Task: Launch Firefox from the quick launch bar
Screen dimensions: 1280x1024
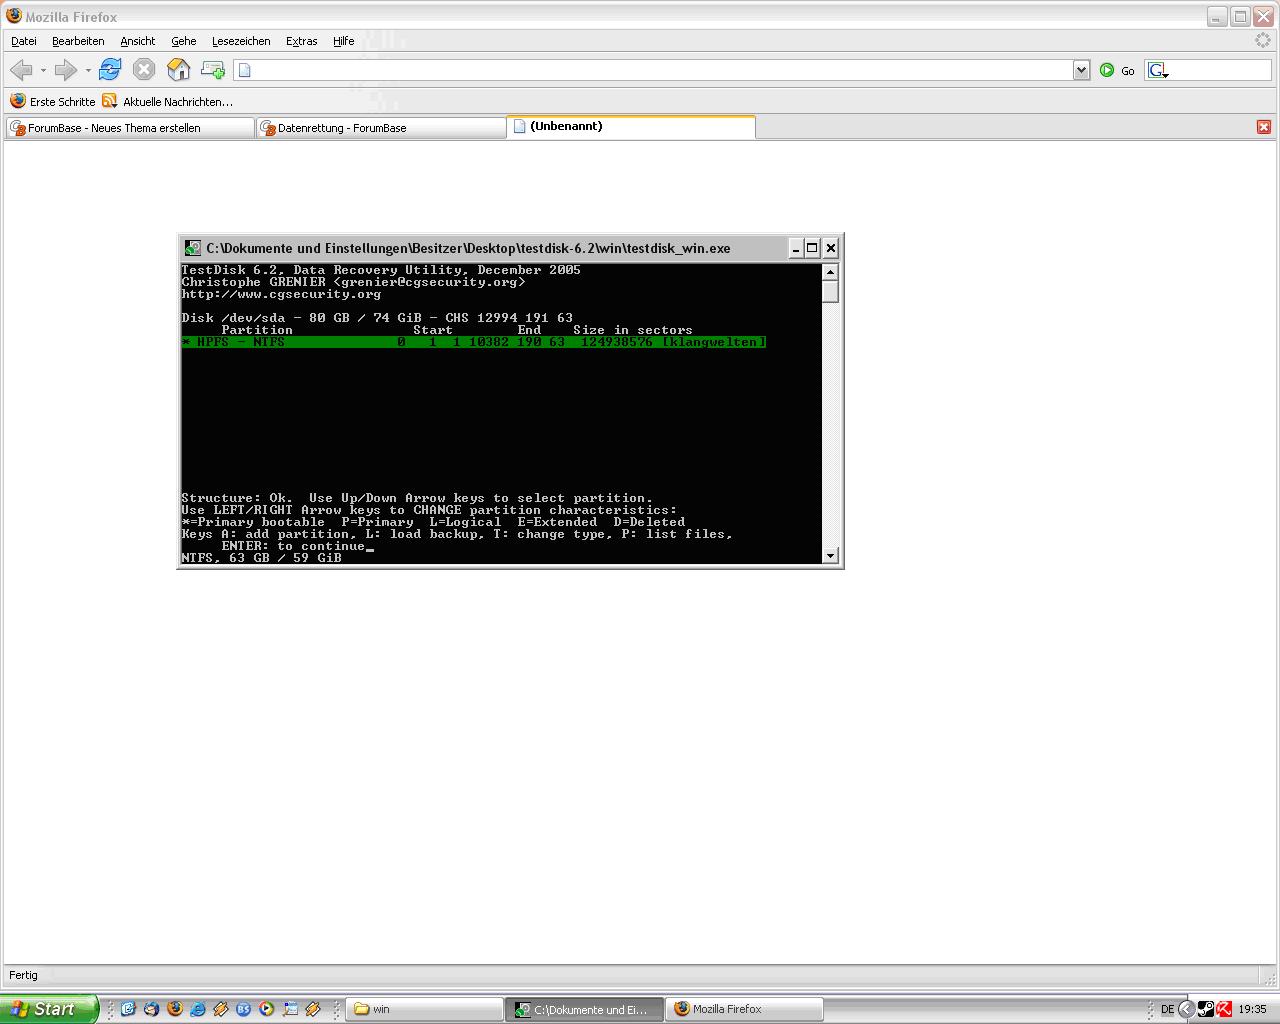Action: point(175,1009)
